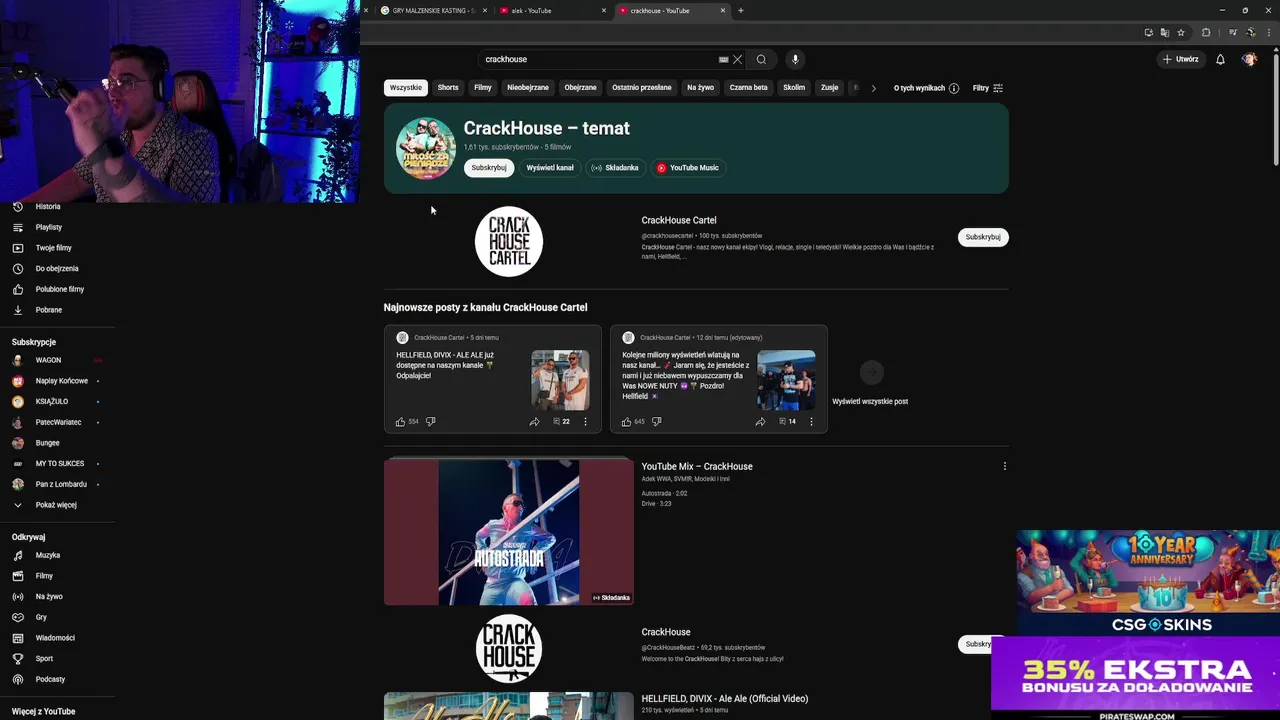Viewport: 1280px width, 720px height.
Task: Click Wyświetl wszystkie posty link
Action: coord(870,401)
